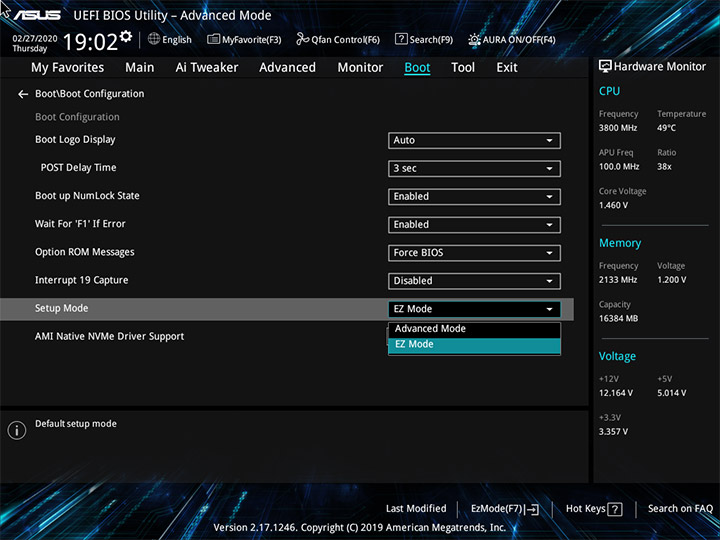Click the +12V reading 12.164 V
The height and width of the screenshot is (540, 720).
click(616, 393)
